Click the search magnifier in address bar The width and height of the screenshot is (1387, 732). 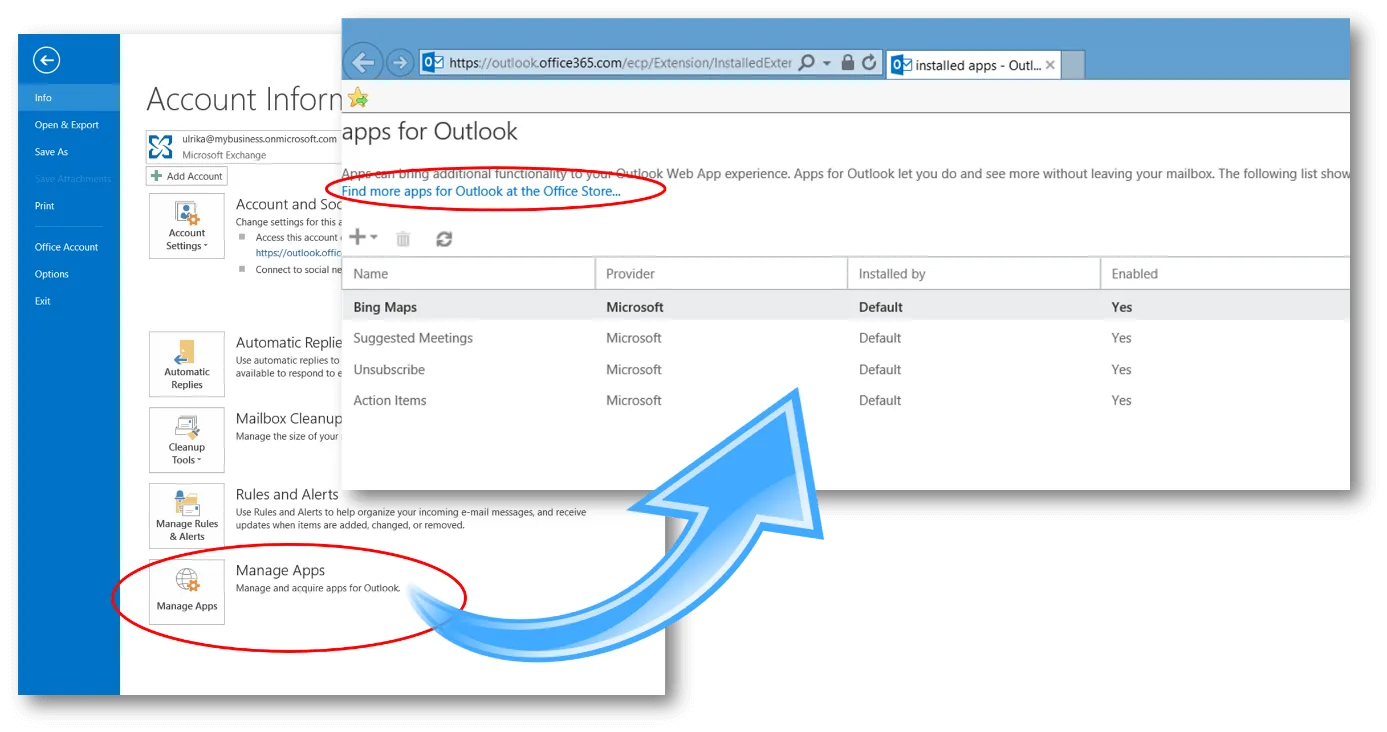(808, 63)
